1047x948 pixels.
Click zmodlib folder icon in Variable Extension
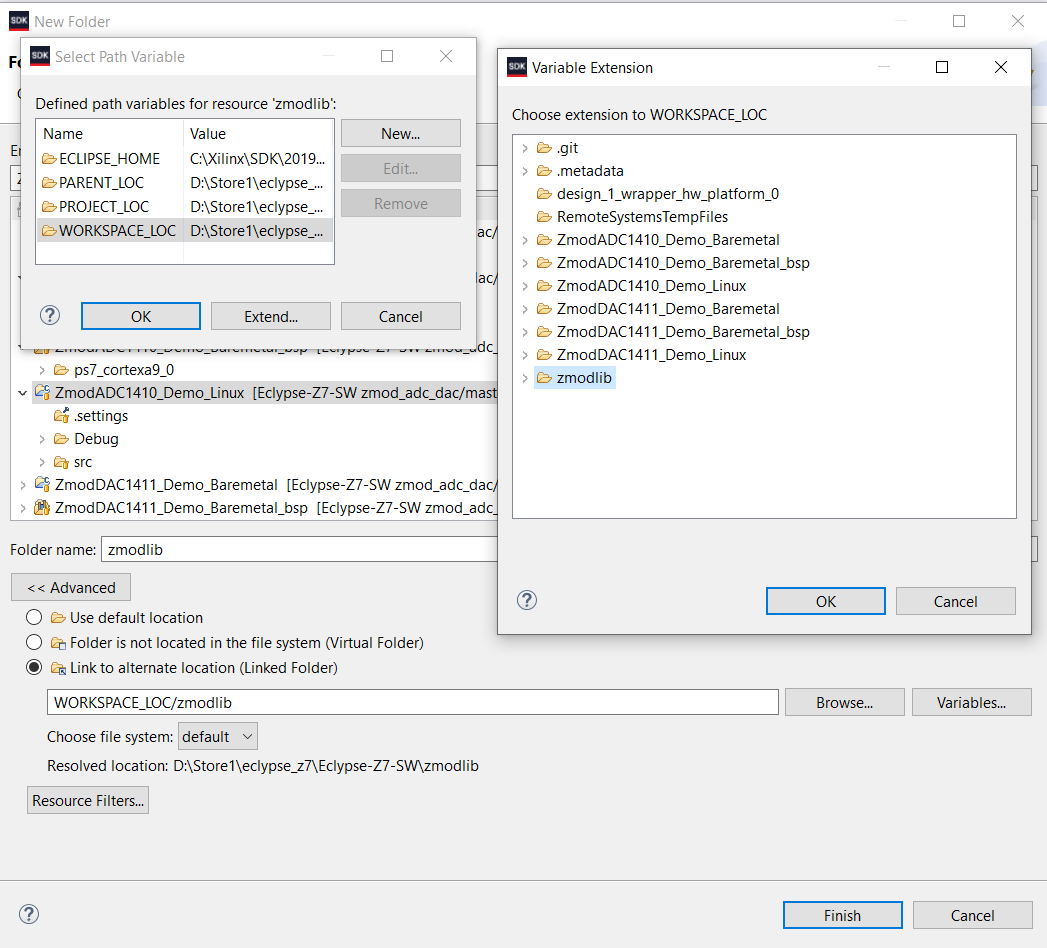coord(545,378)
